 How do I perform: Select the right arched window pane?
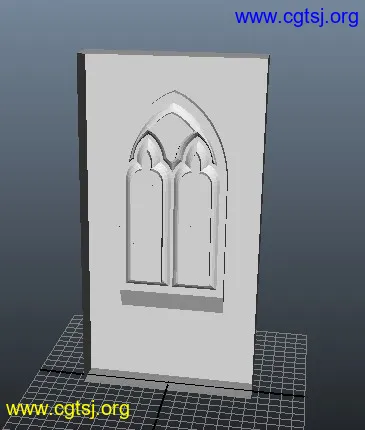click(193, 230)
